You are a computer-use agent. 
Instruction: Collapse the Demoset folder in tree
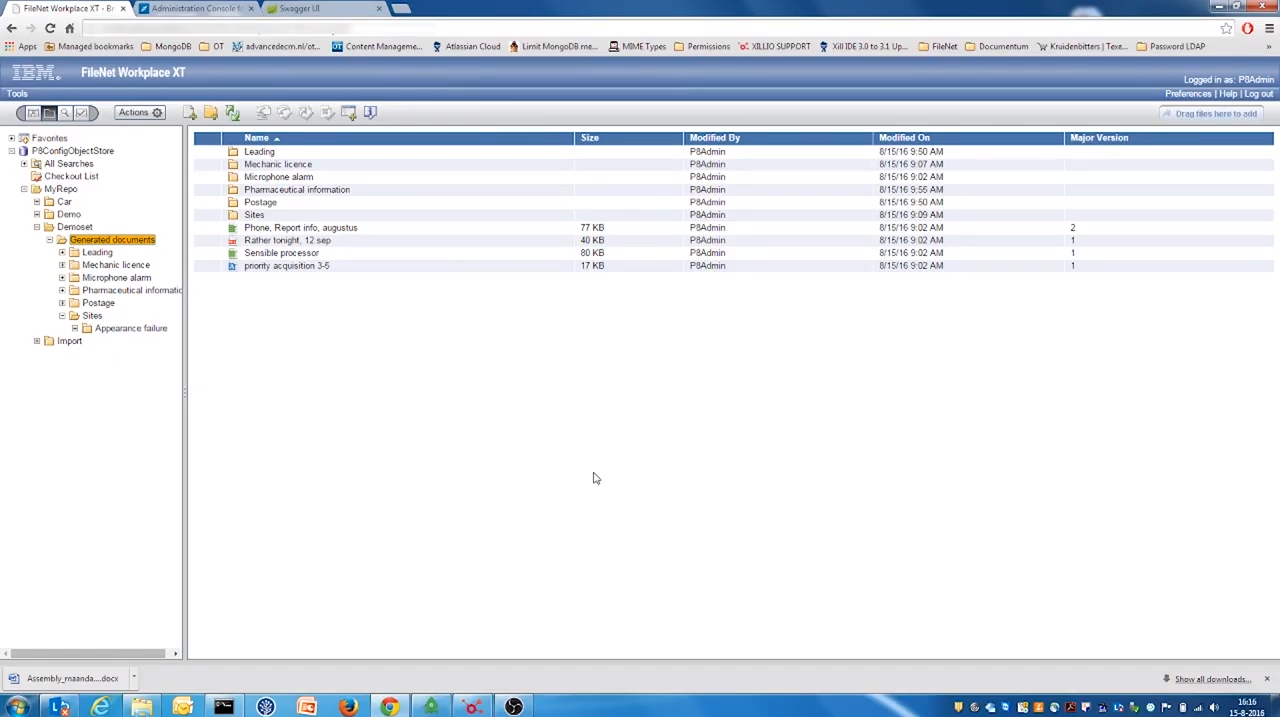(x=36, y=227)
